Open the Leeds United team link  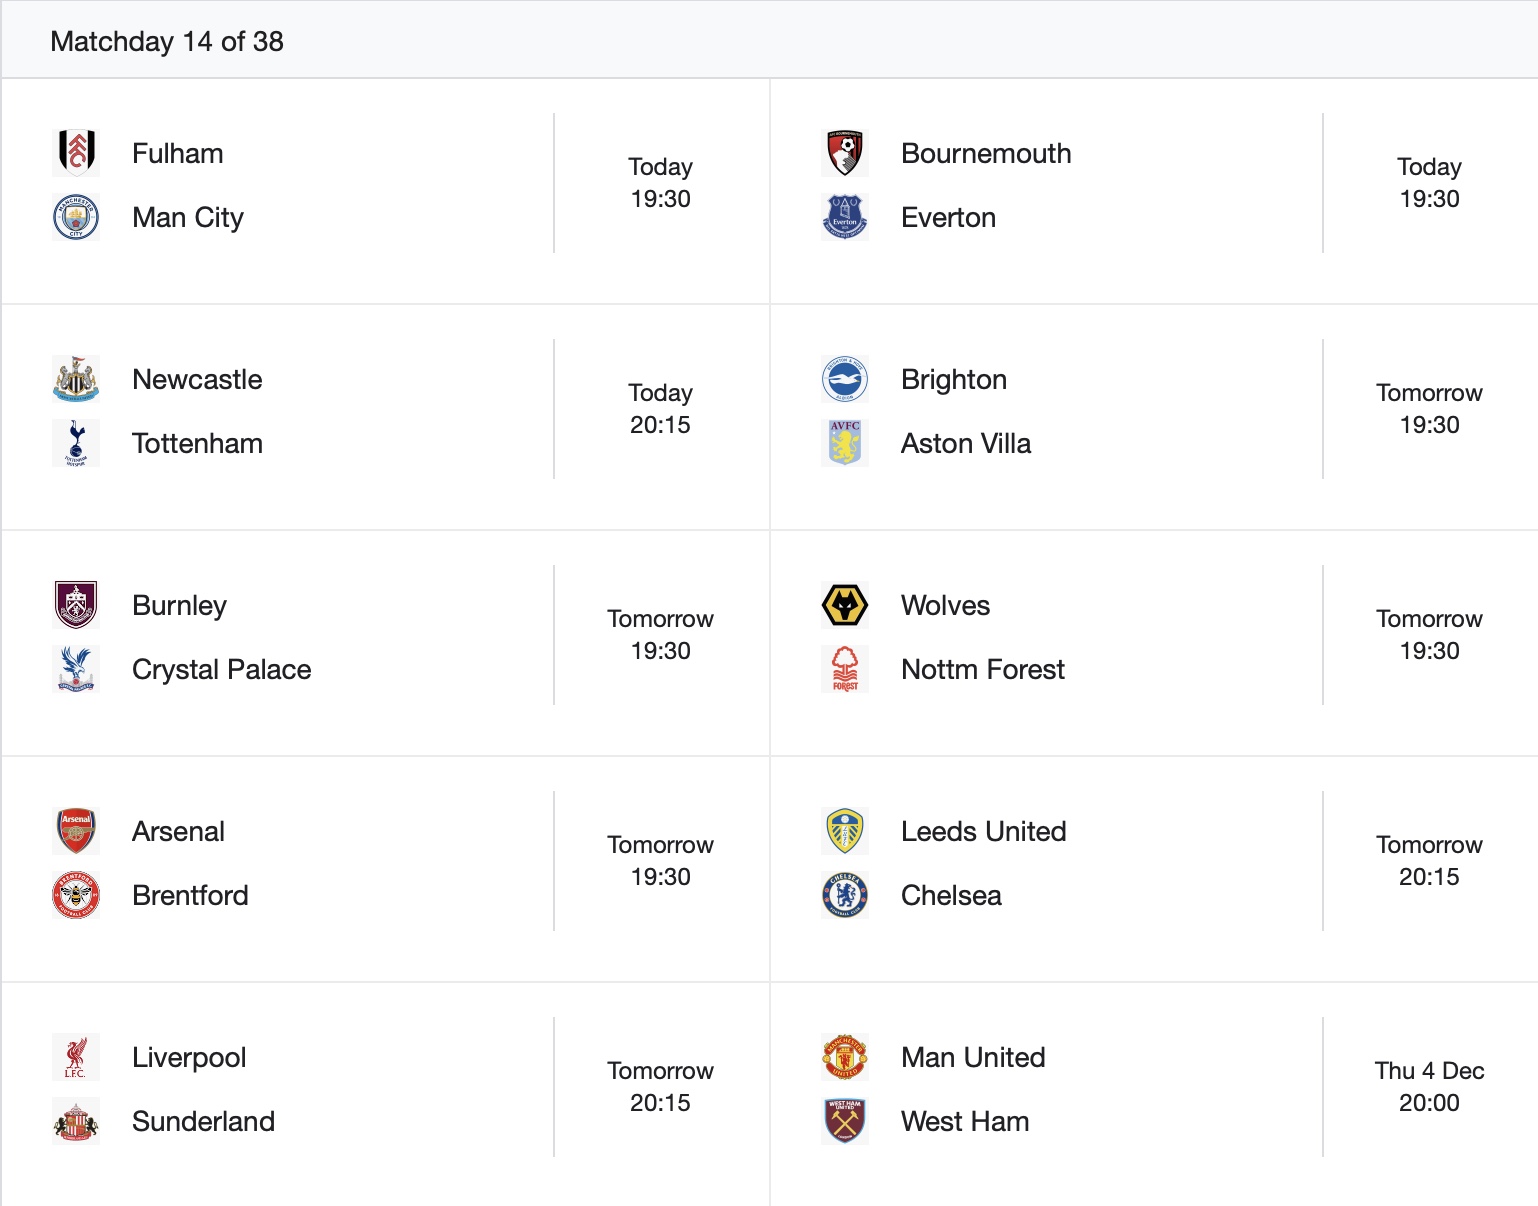983,832
